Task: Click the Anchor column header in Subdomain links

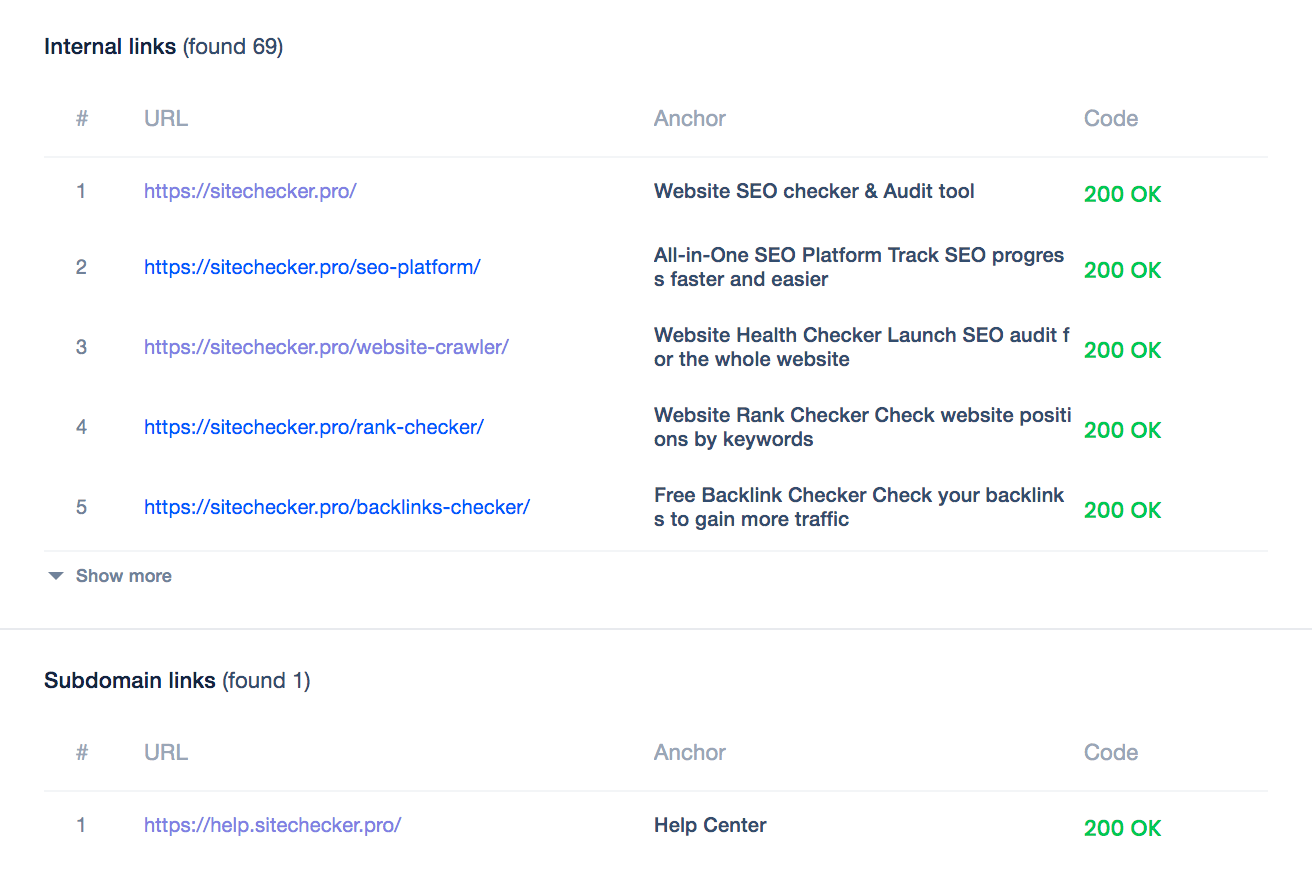Action: tap(690, 752)
